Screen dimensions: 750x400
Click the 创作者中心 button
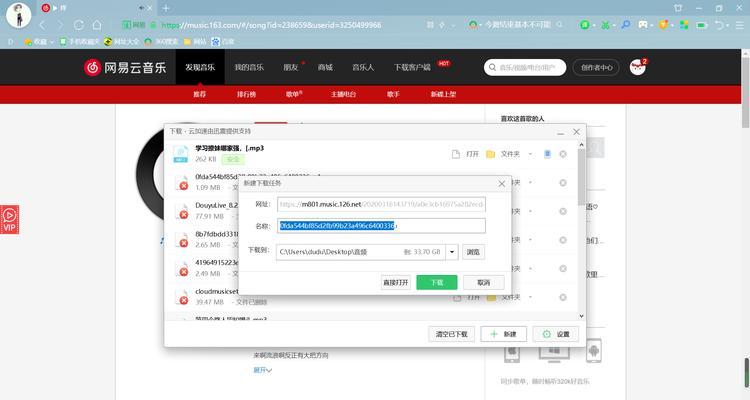click(596, 67)
